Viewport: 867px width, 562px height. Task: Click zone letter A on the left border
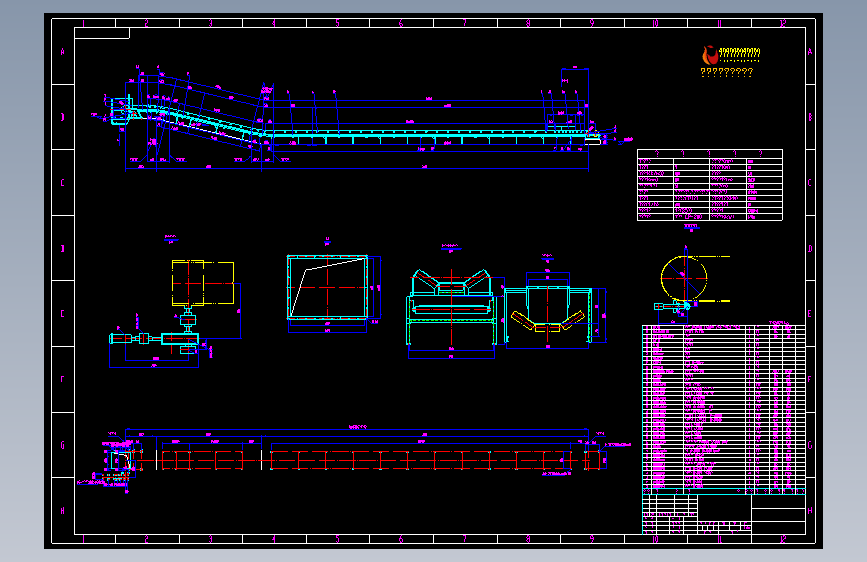click(x=62, y=52)
